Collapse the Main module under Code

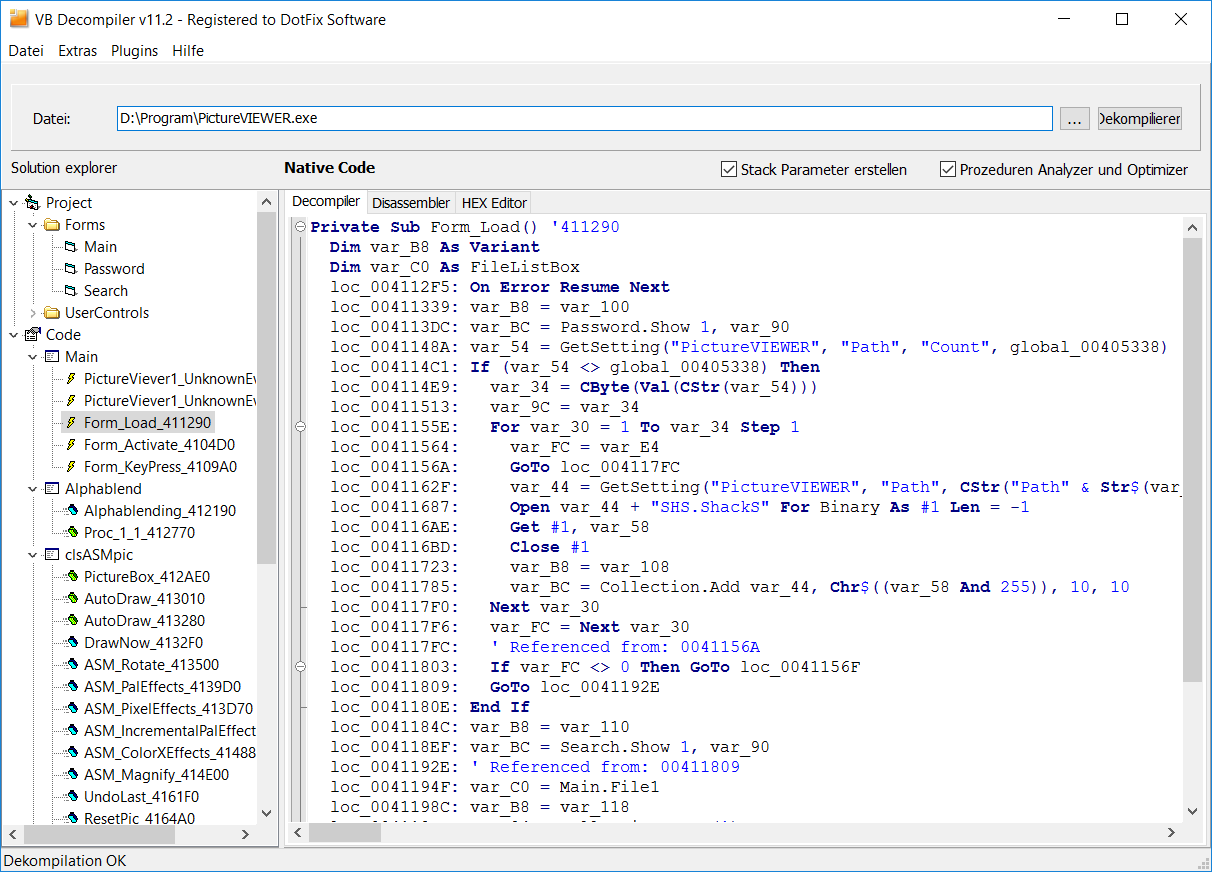point(32,357)
